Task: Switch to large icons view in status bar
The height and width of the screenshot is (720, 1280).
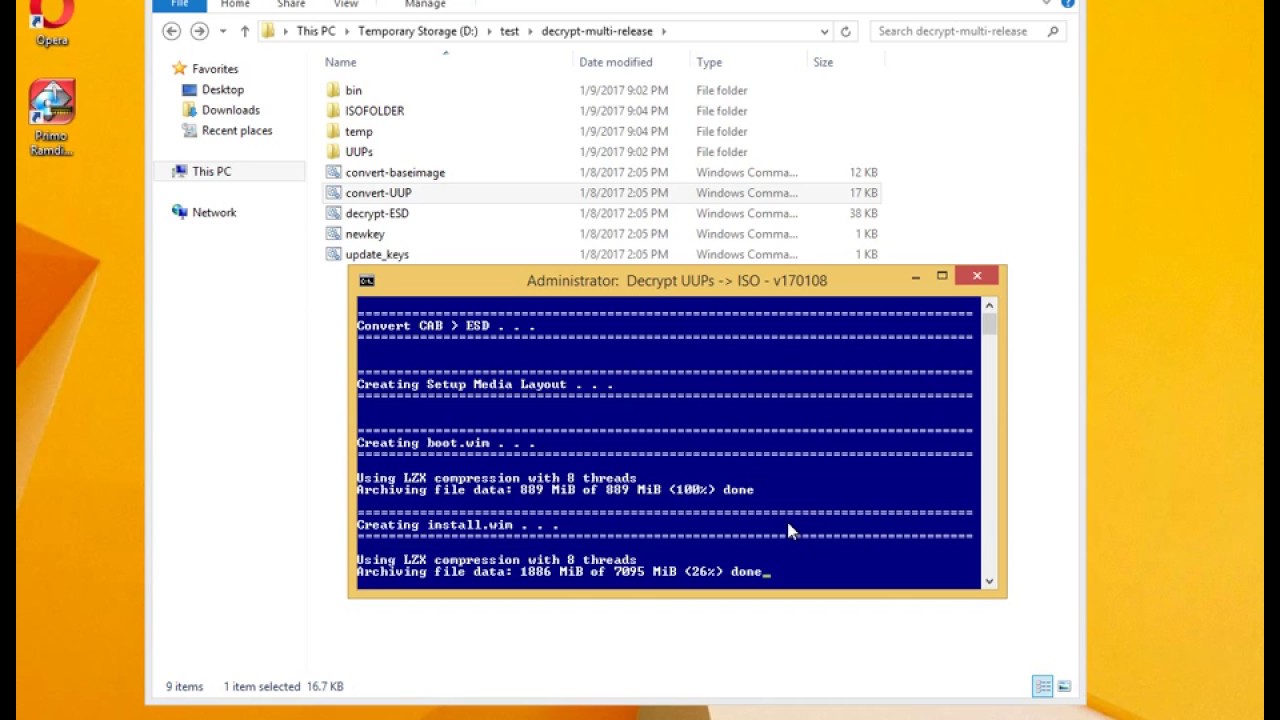Action: pyautogui.click(x=1064, y=686)
